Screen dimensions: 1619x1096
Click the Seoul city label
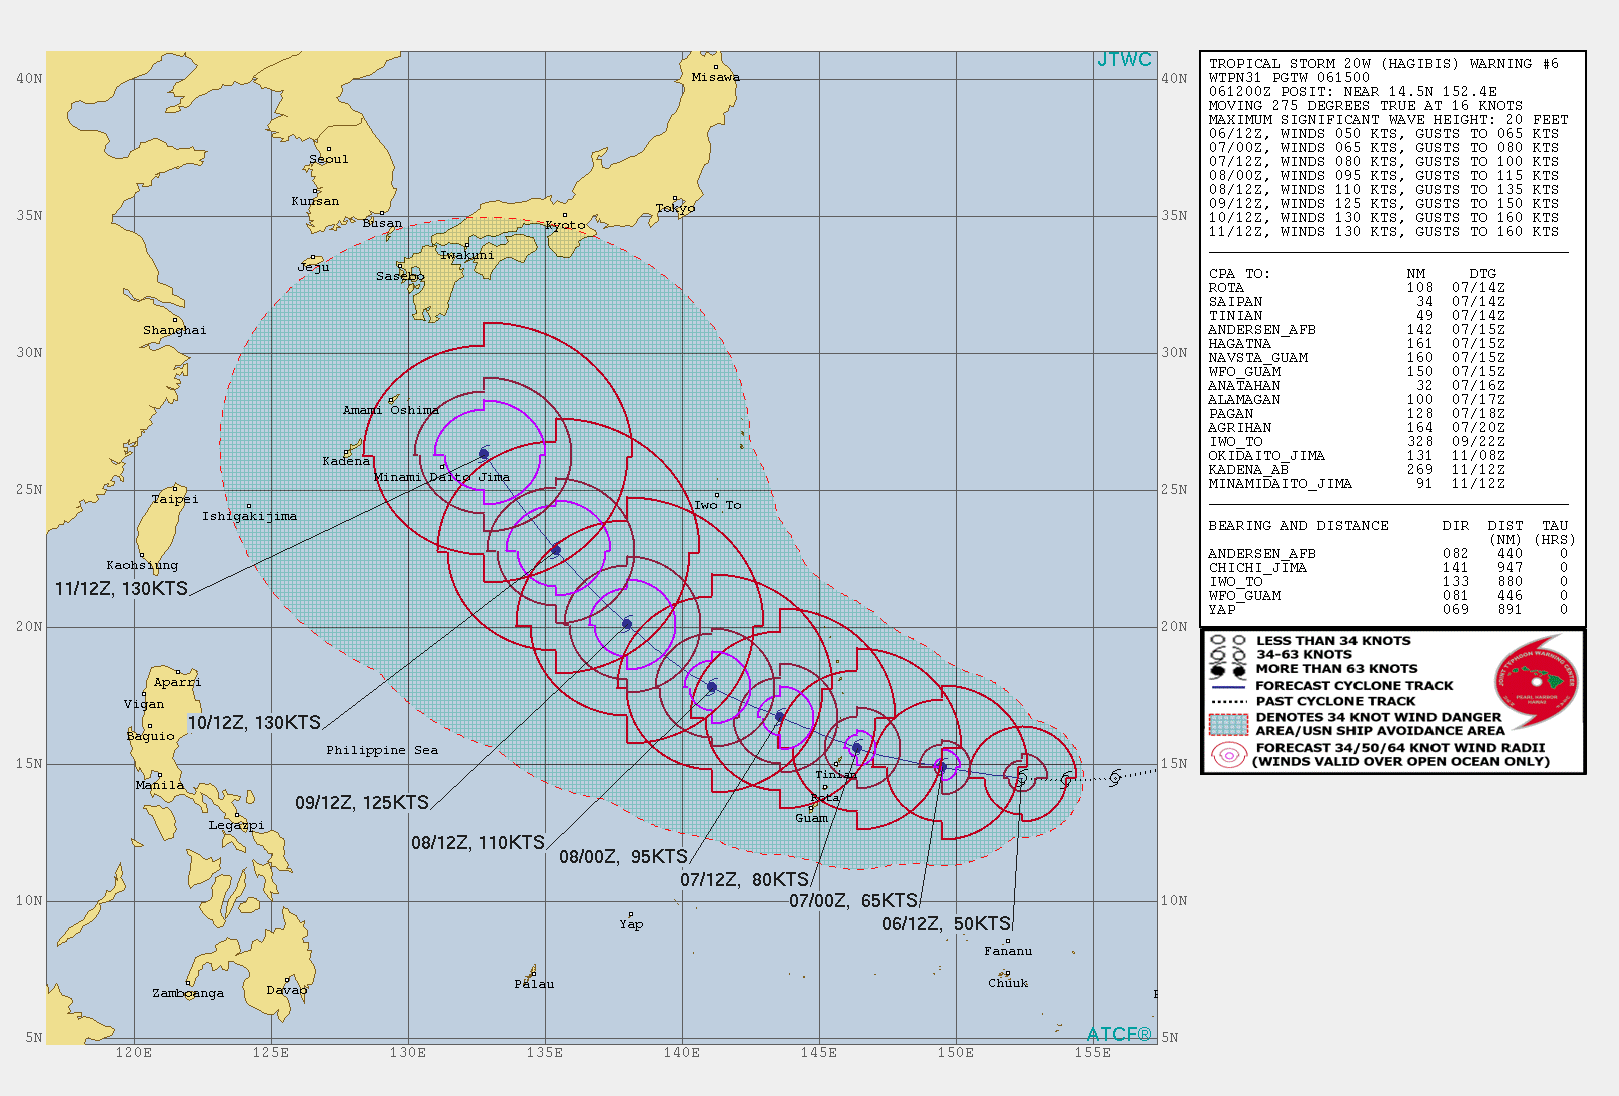329,159
